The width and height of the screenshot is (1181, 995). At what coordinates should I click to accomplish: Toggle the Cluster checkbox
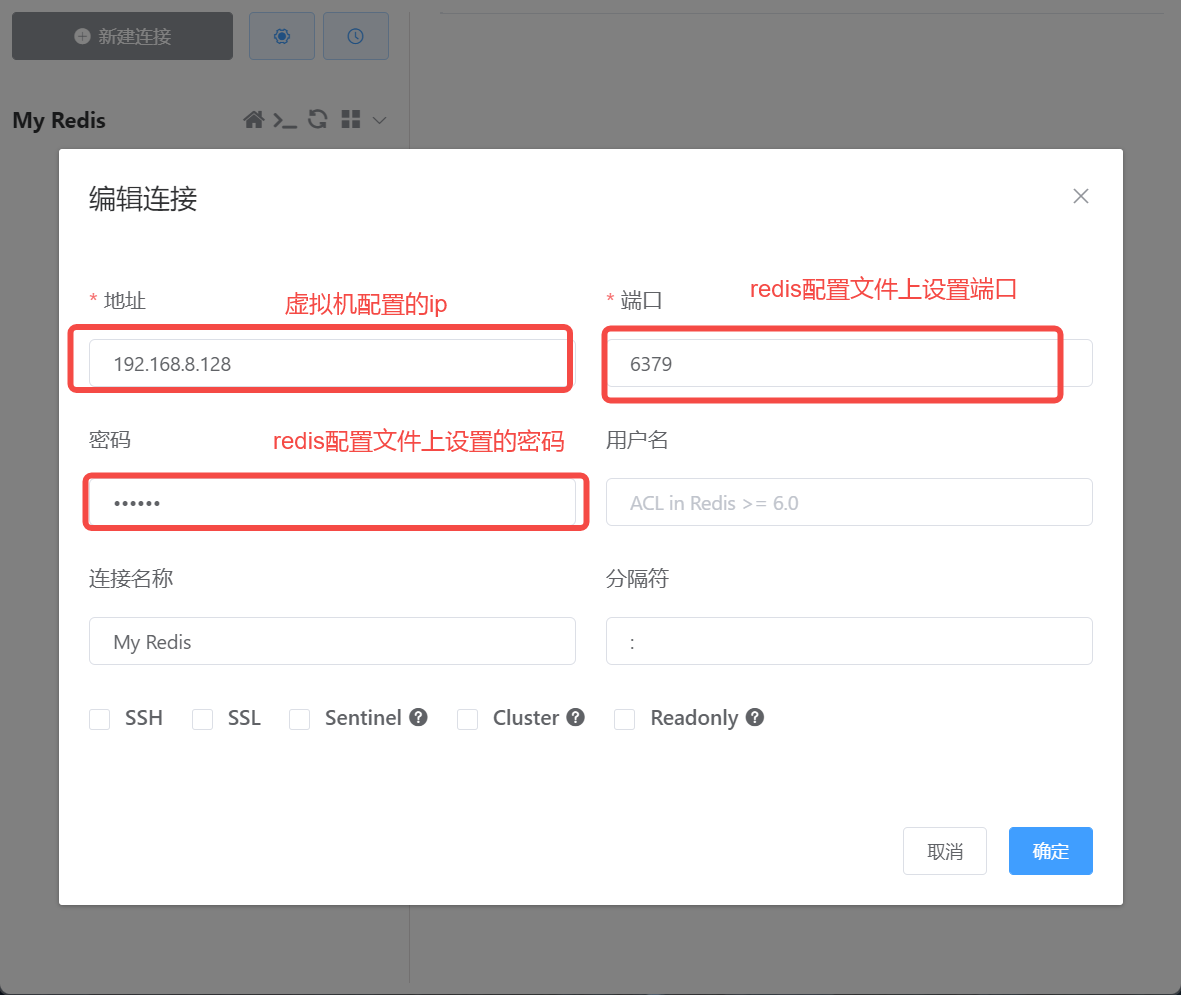click(x=468, y=719)
